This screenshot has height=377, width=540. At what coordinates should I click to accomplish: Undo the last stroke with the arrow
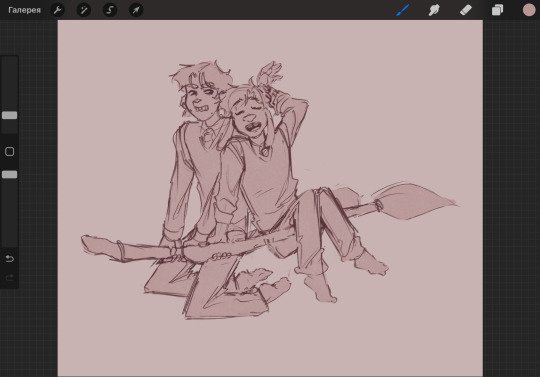click(x=10, y=258)
